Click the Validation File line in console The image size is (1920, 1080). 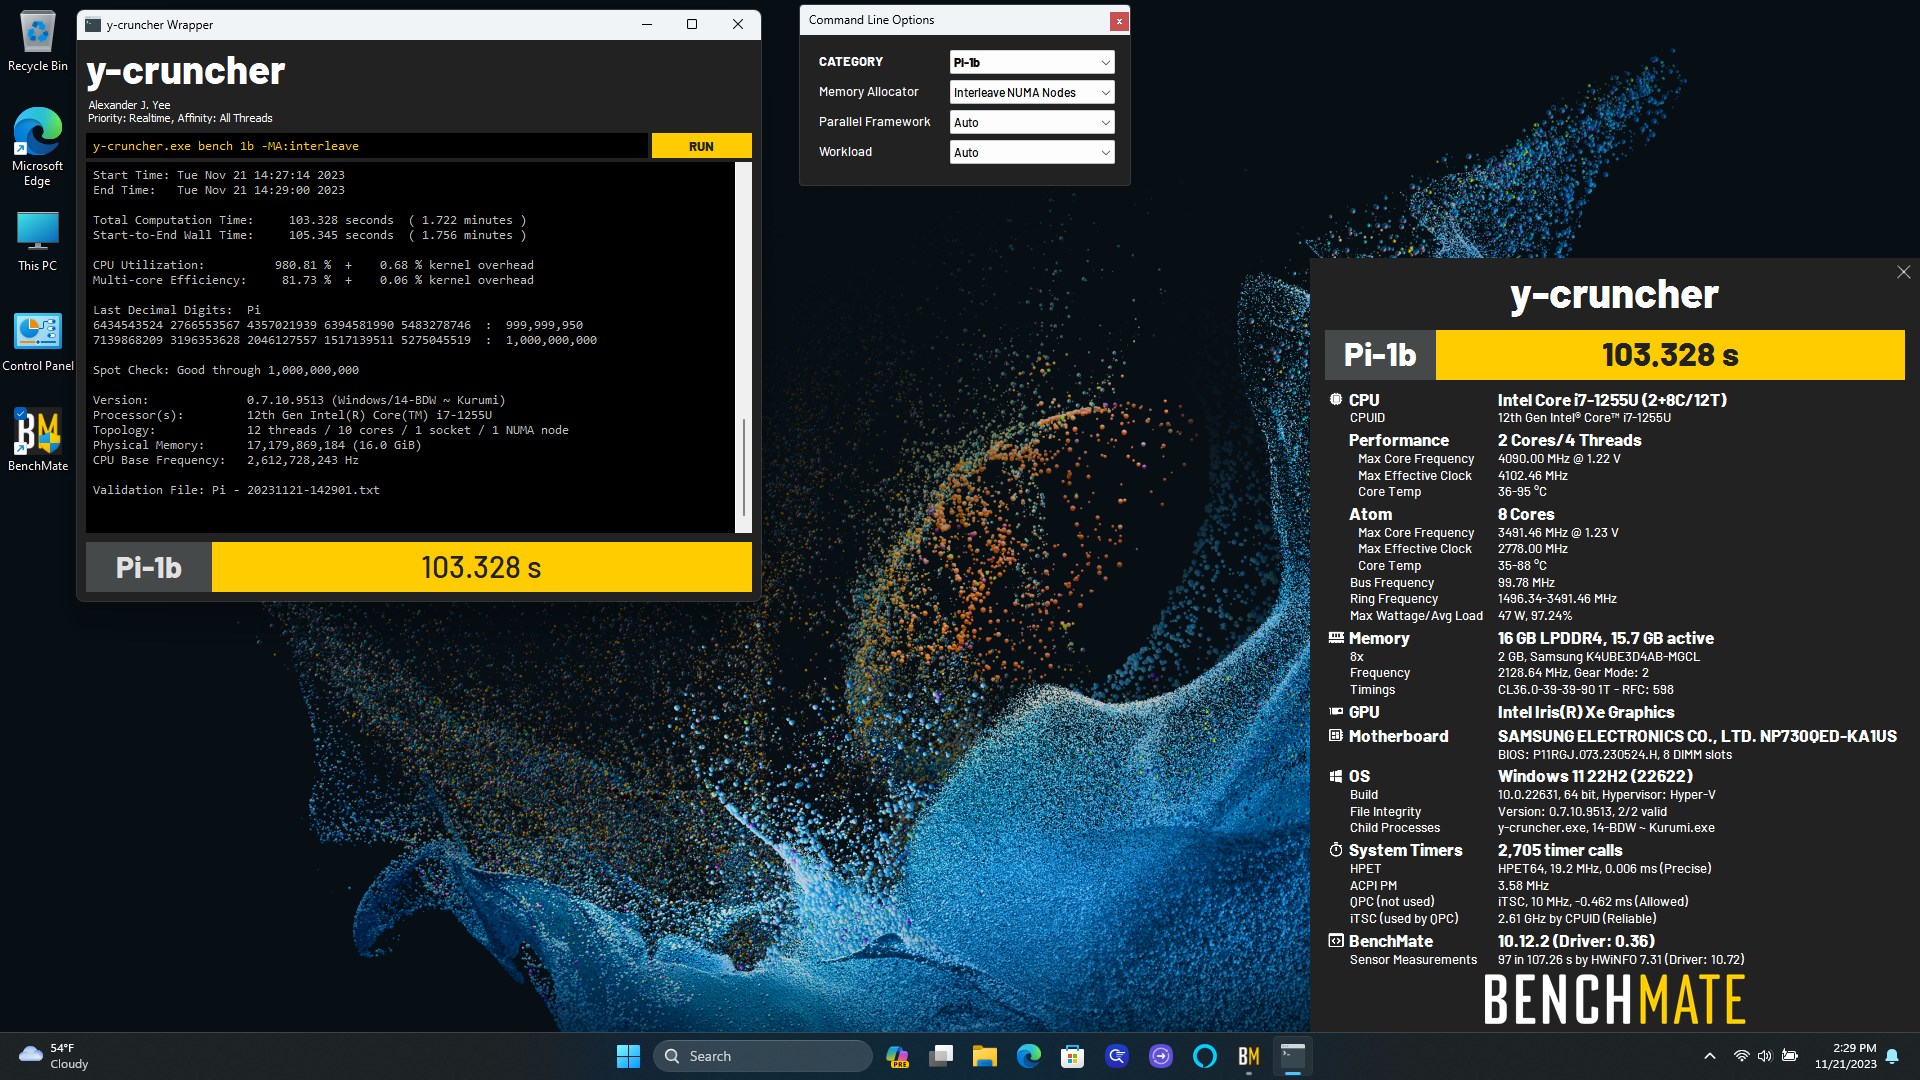[236, 490]
